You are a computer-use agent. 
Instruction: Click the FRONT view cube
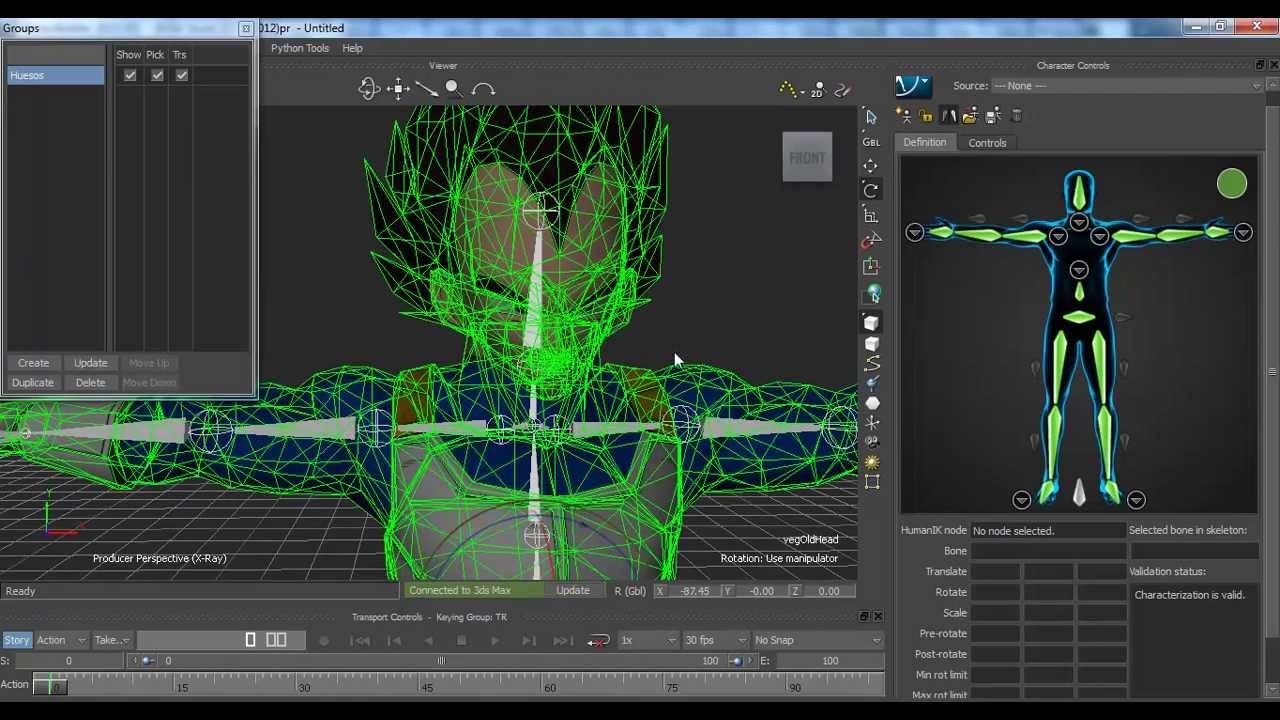pos(807,157)
